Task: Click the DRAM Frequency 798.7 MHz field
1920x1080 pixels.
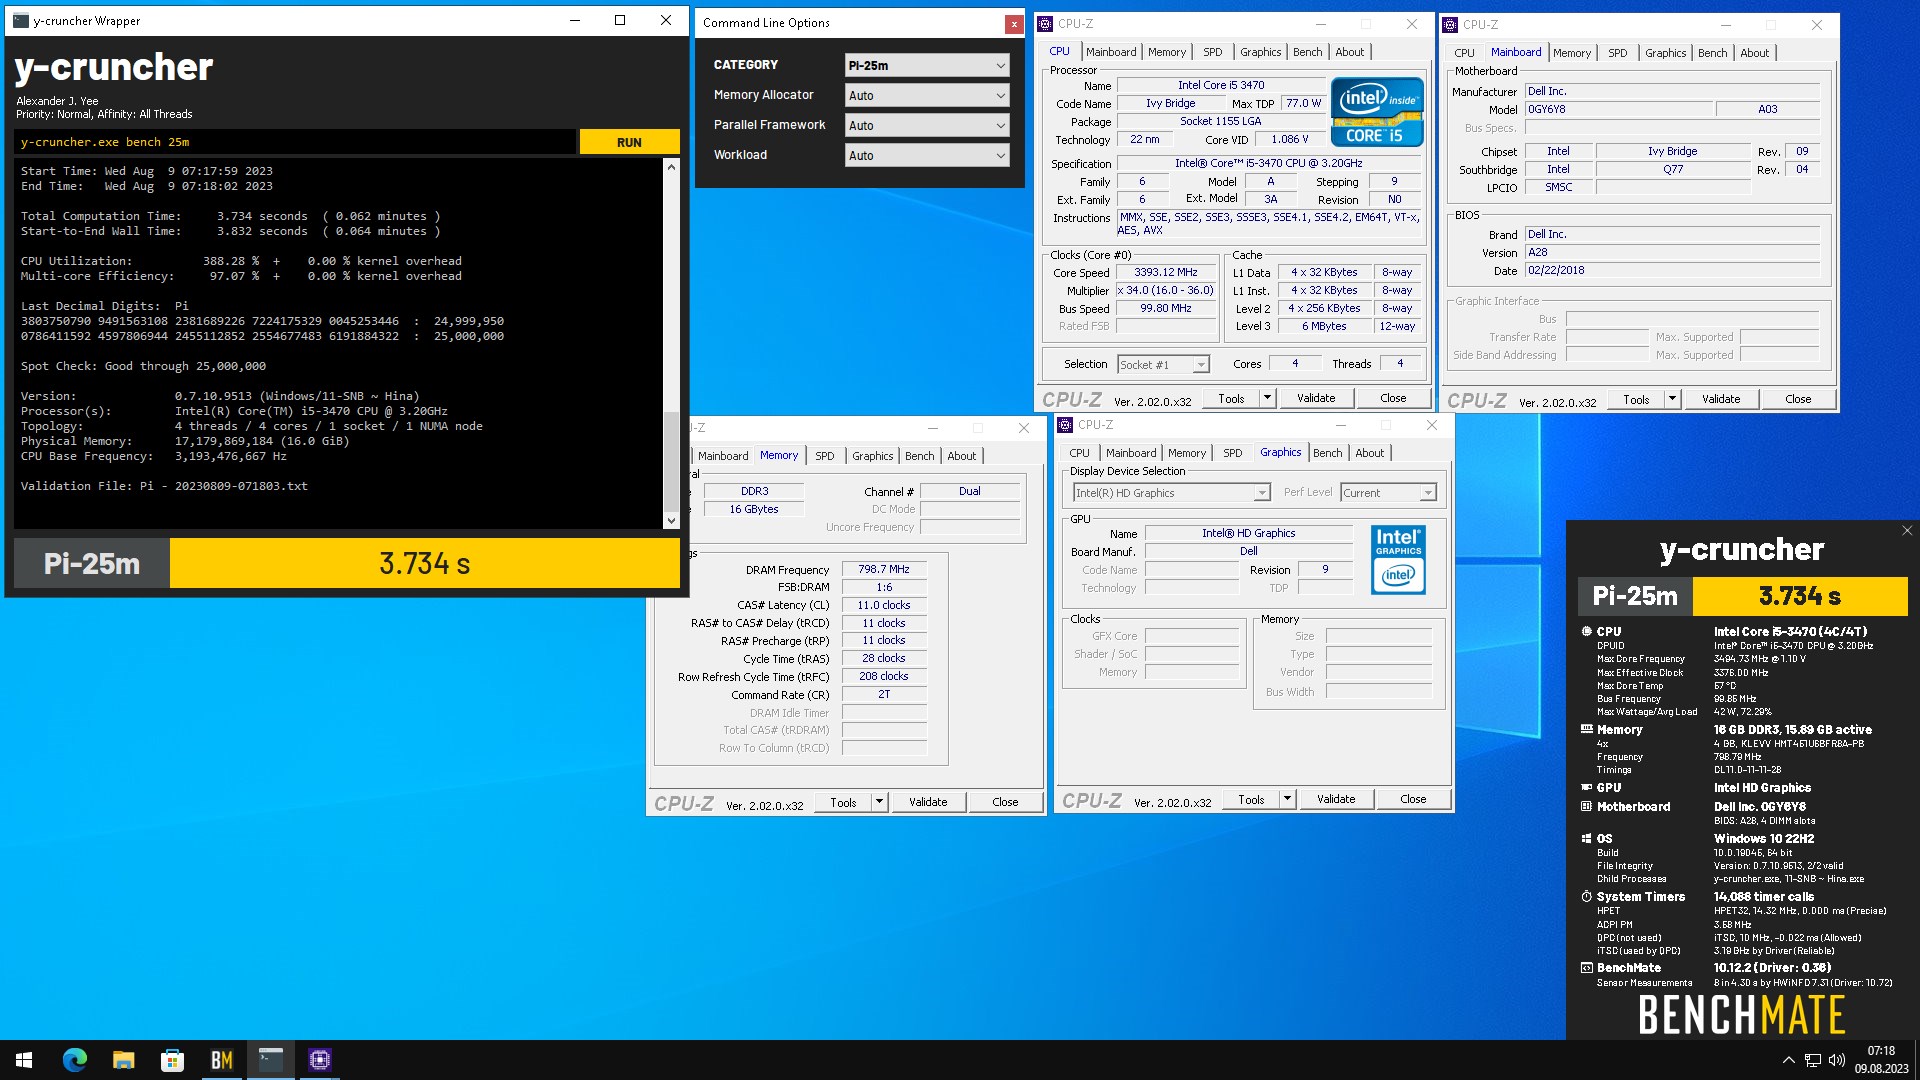Action: pyautogui.click(x=884, y=570)
